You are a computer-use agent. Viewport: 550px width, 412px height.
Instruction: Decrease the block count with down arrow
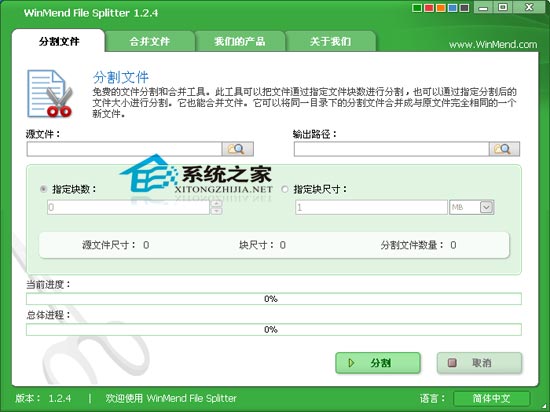[216, 211]
